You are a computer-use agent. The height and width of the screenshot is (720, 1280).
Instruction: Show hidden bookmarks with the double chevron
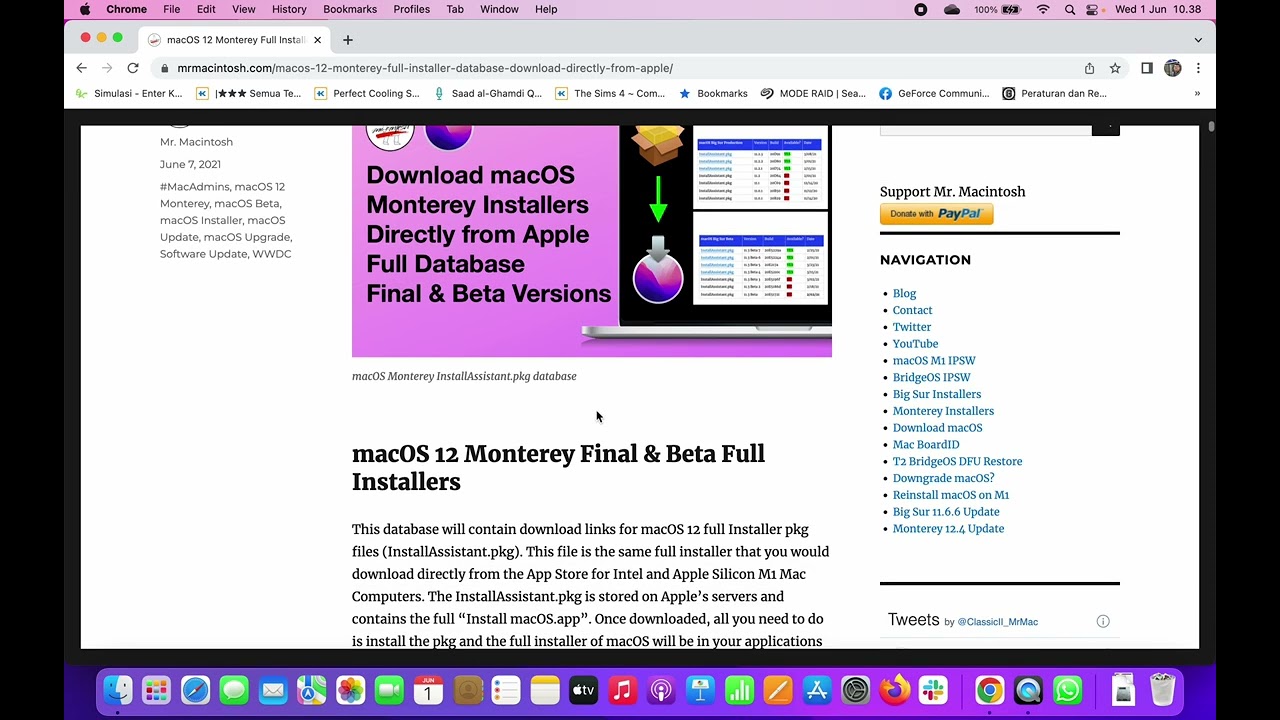tap(1197, 94)
